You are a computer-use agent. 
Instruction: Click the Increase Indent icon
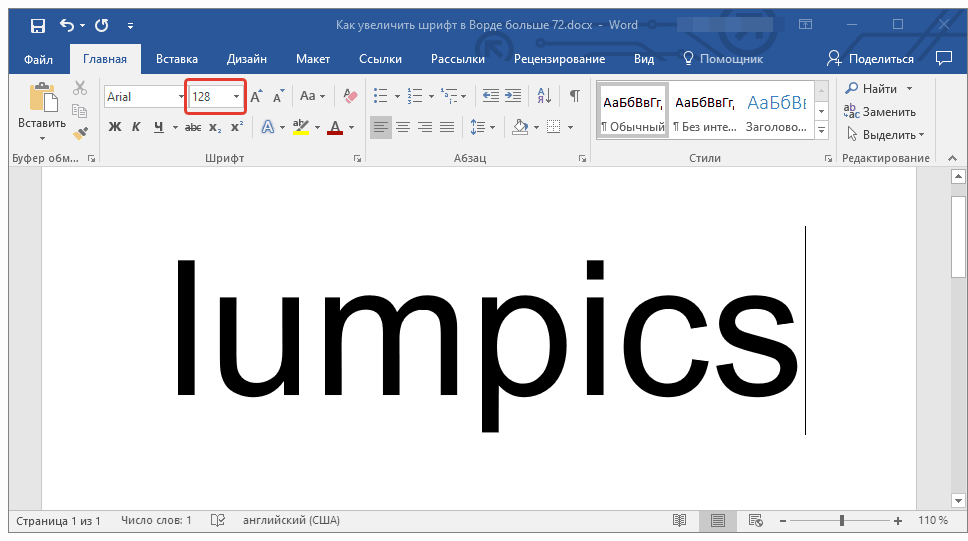coord(513,96)
